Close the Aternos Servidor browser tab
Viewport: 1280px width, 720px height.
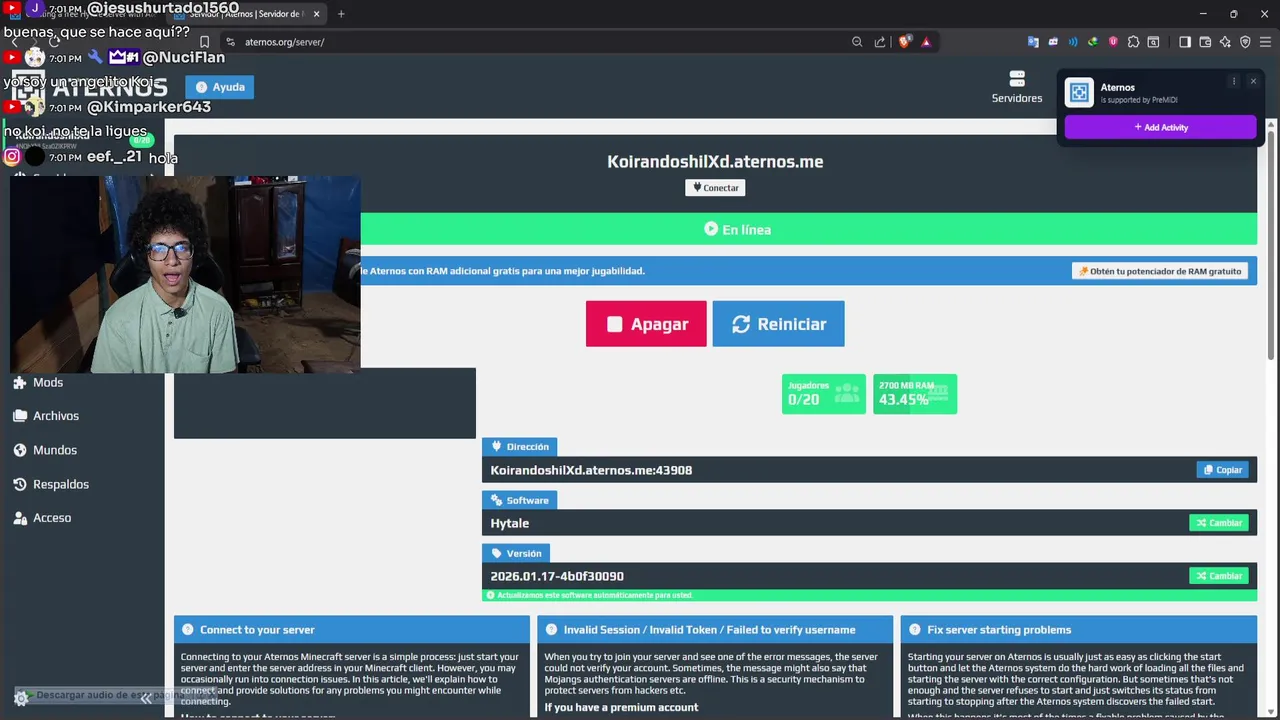click(x=317, y=14)
